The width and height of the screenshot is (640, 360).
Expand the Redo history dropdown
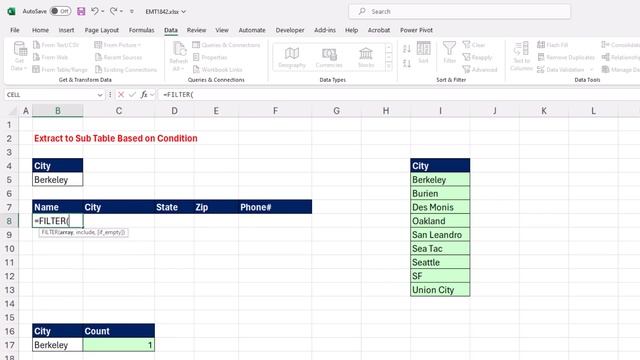[x=121, y=11]
